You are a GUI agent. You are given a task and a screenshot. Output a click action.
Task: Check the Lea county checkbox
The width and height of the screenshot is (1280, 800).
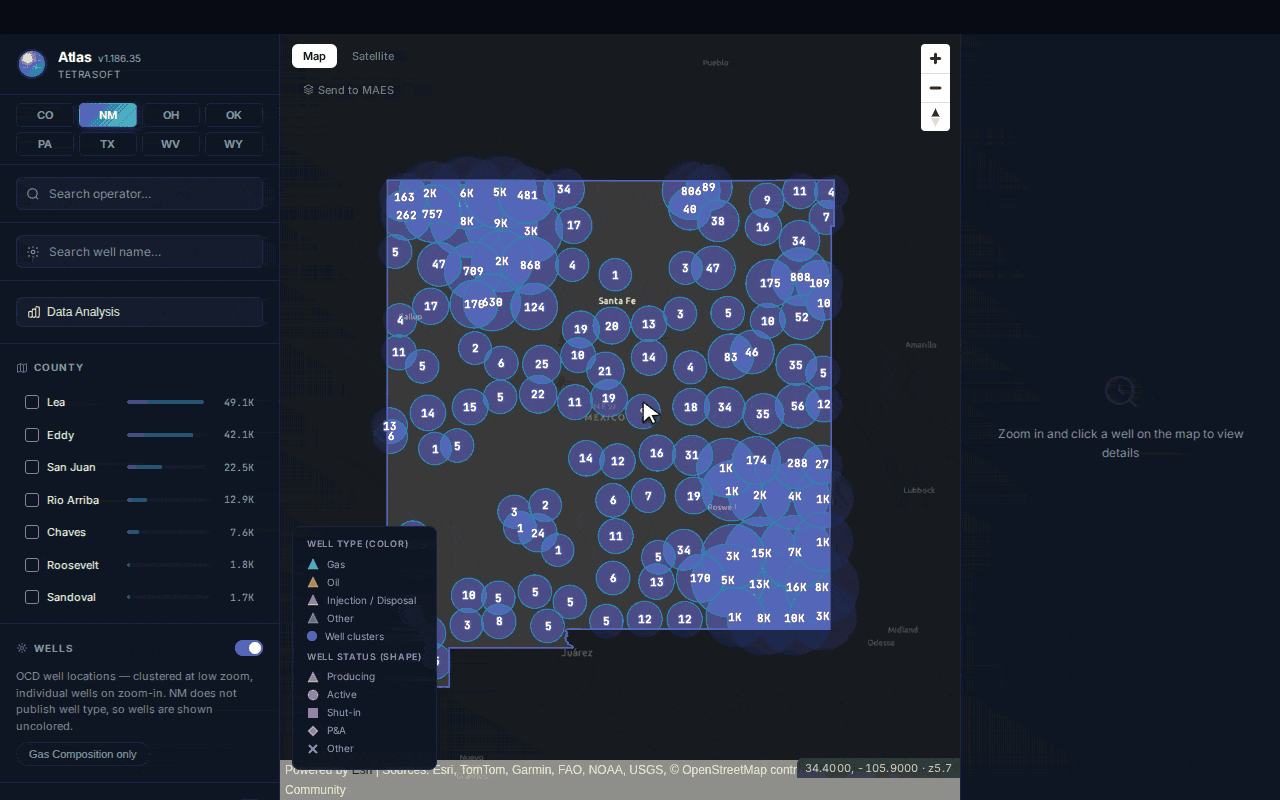pos(32,402)
